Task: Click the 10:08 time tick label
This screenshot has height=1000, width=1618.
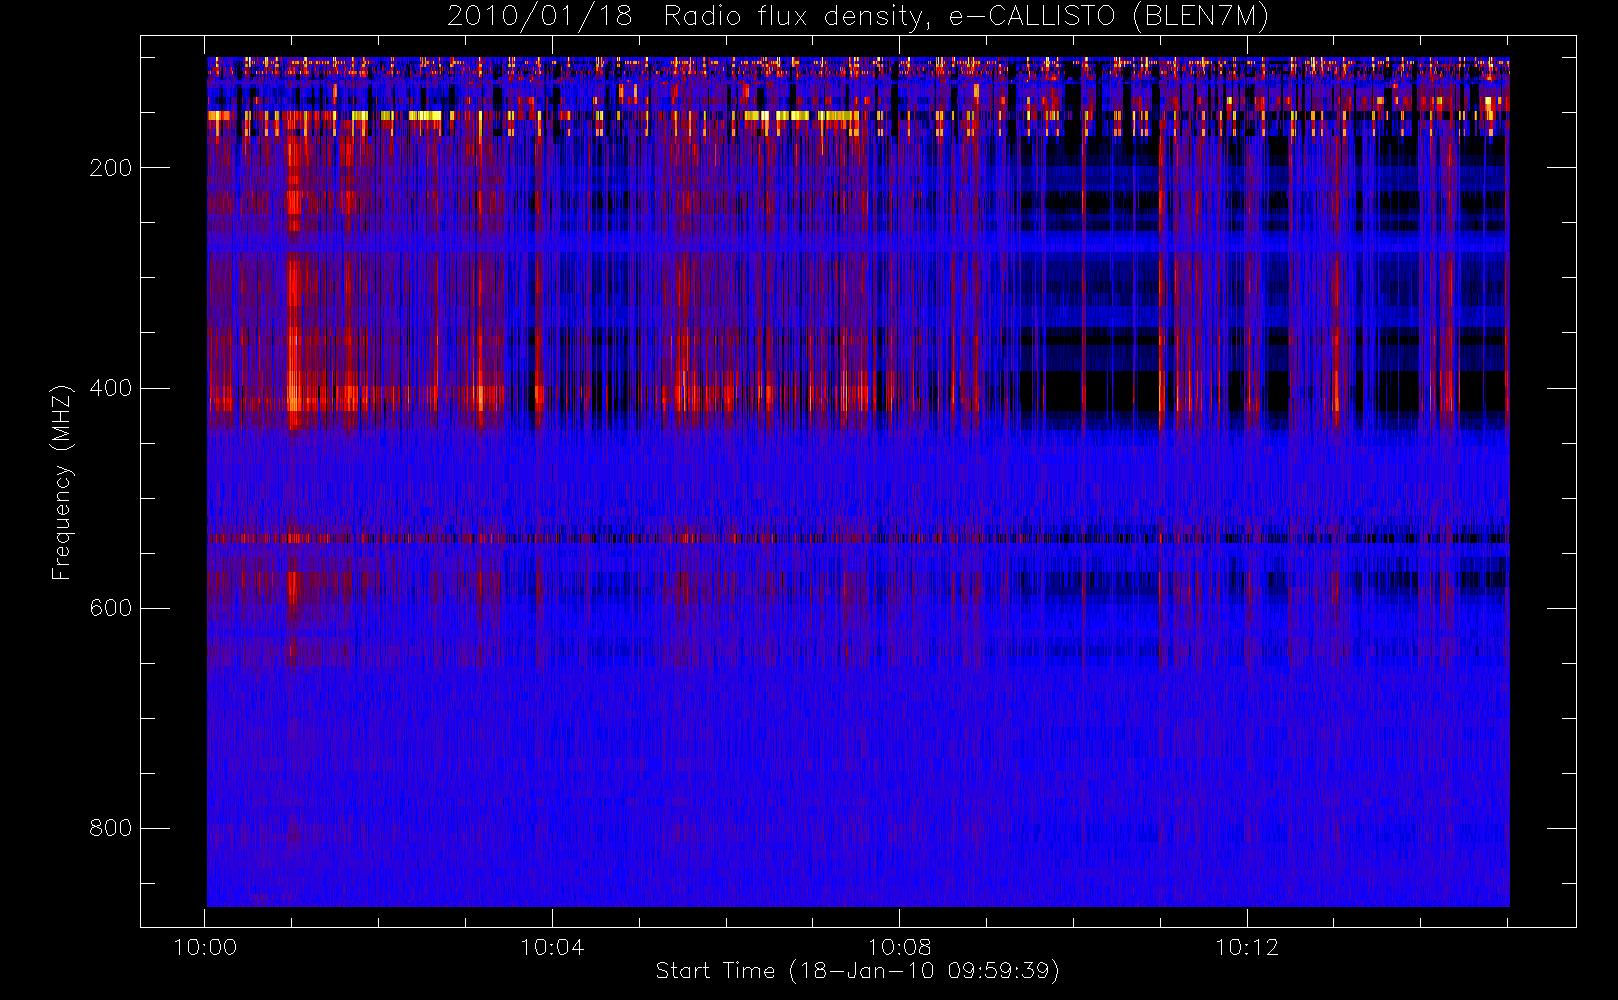Action: tap(899, 947)
